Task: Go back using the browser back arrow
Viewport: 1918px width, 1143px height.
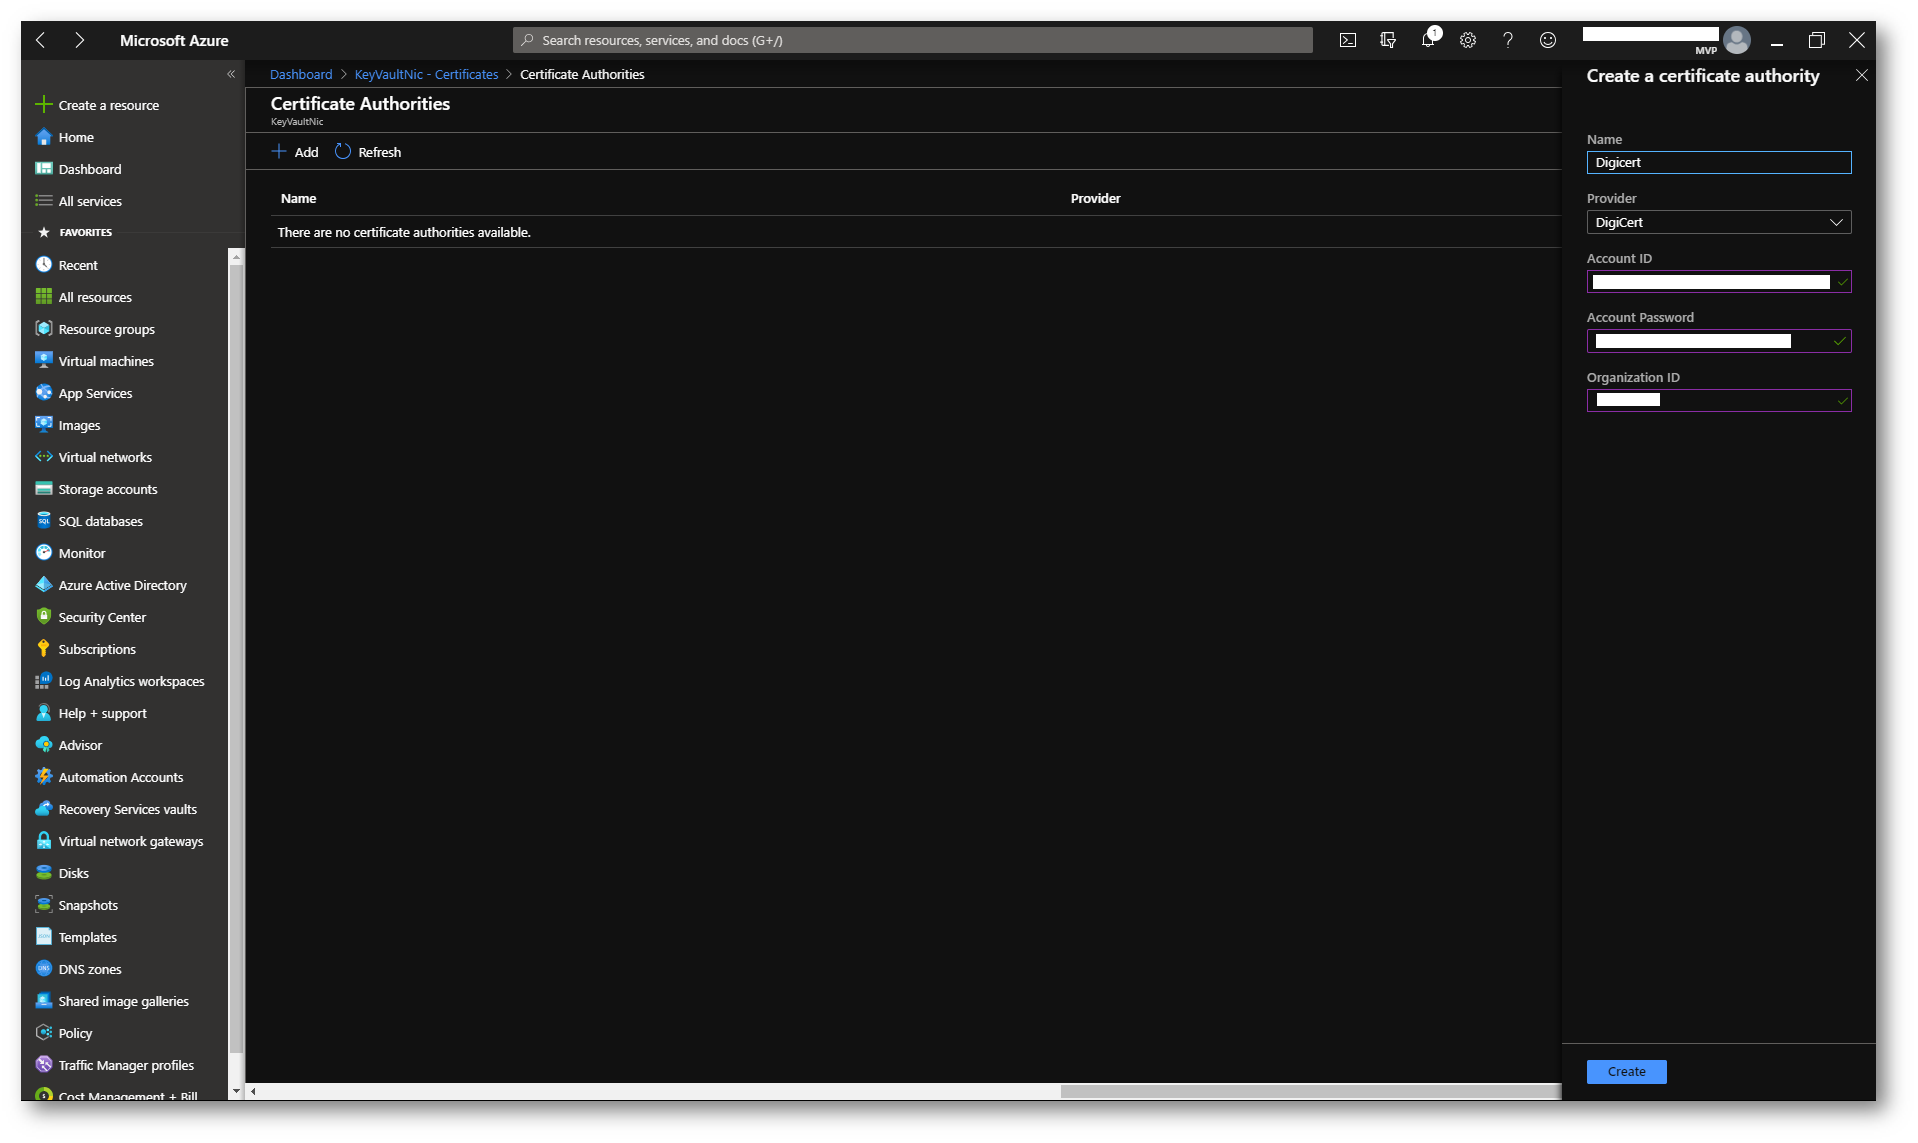Action: 41,40
